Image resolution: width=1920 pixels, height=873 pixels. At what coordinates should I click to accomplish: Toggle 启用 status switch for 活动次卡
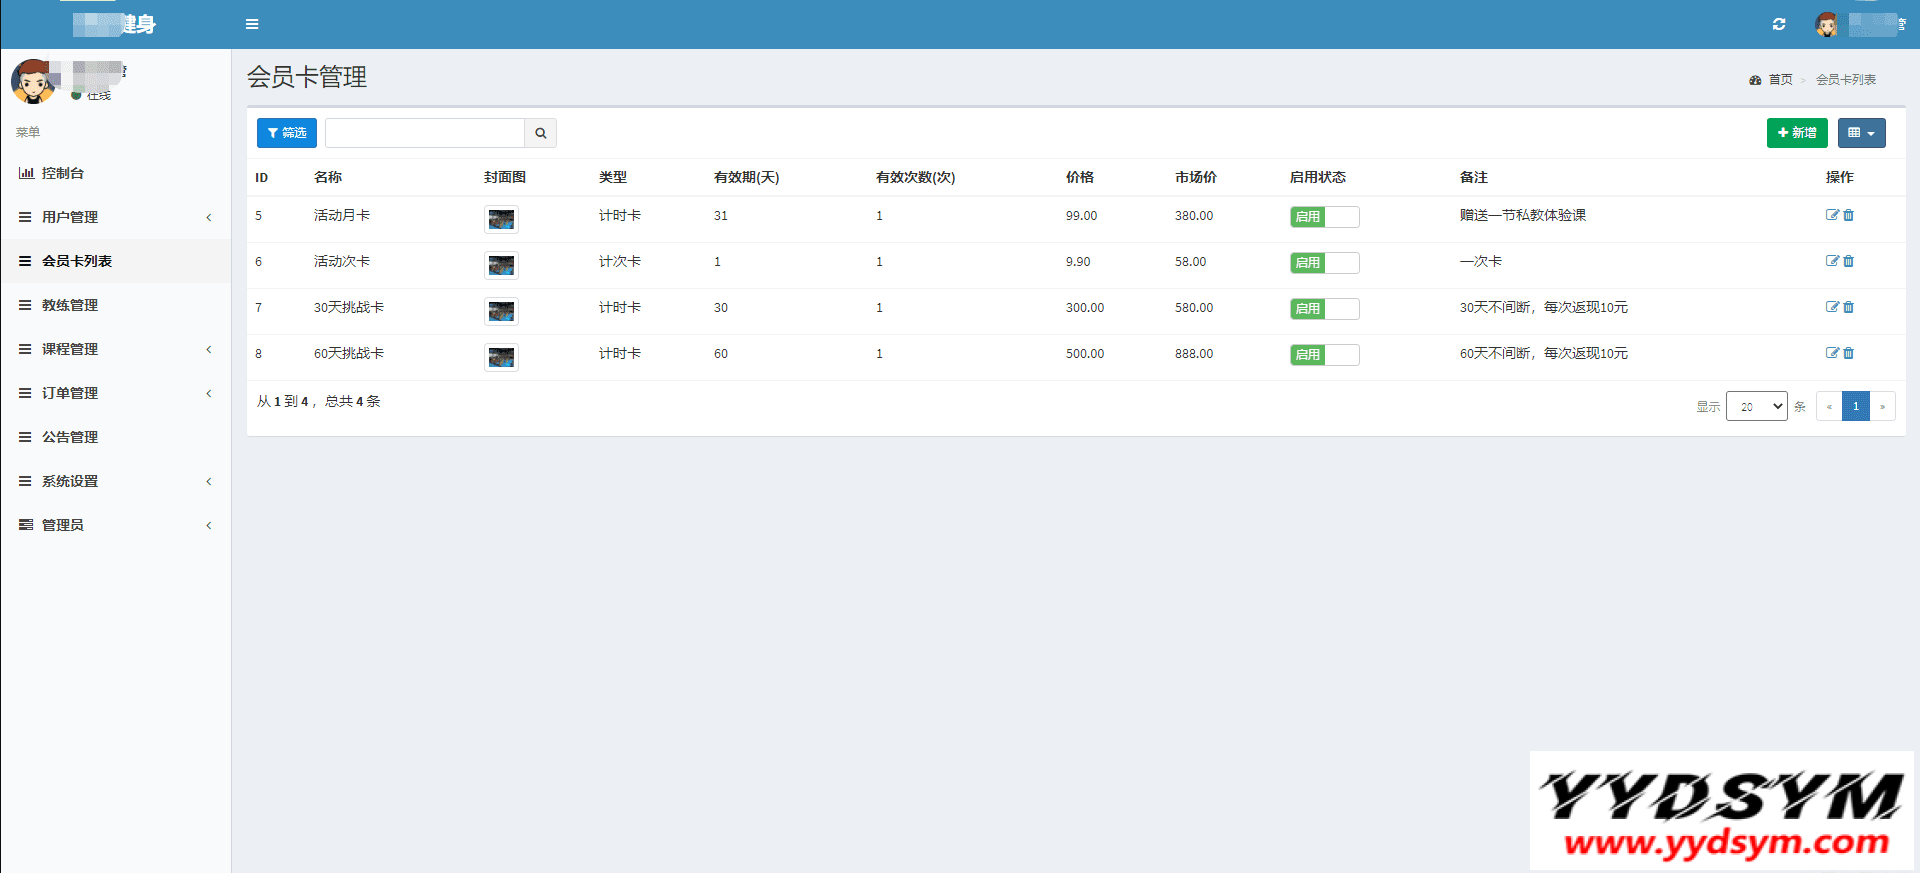(x=1324, y=263)
